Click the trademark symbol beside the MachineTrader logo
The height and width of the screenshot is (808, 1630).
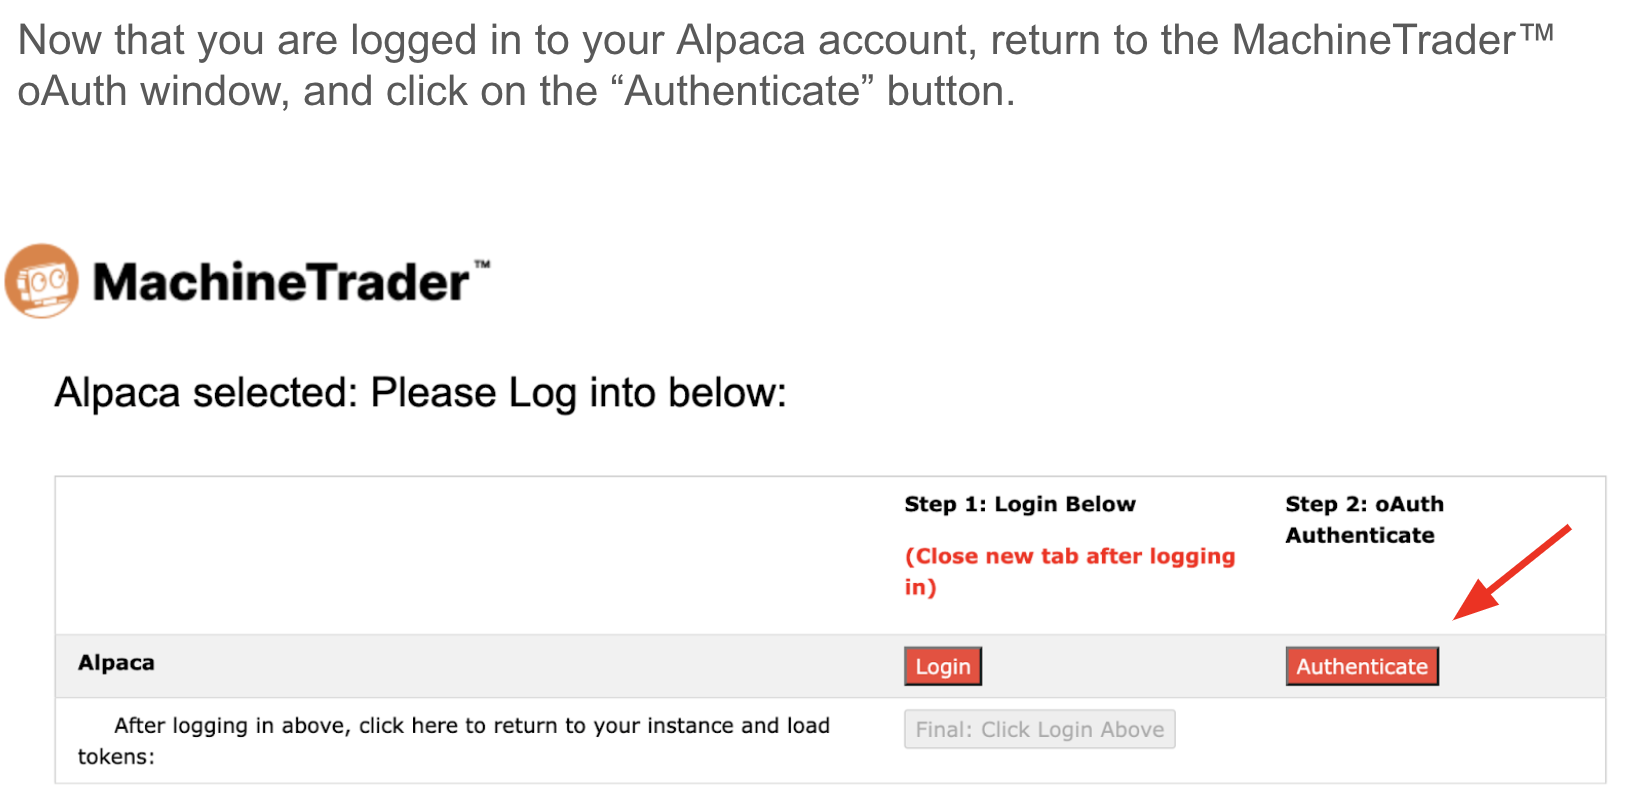(482, 265)
